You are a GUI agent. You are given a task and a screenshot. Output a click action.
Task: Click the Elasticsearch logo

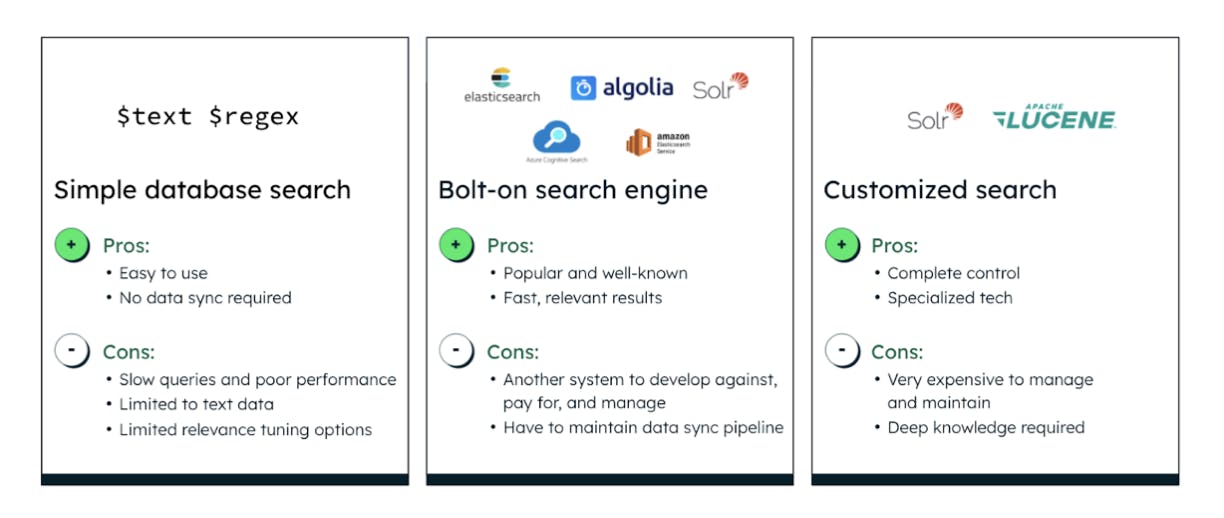(x=501, y=86)
